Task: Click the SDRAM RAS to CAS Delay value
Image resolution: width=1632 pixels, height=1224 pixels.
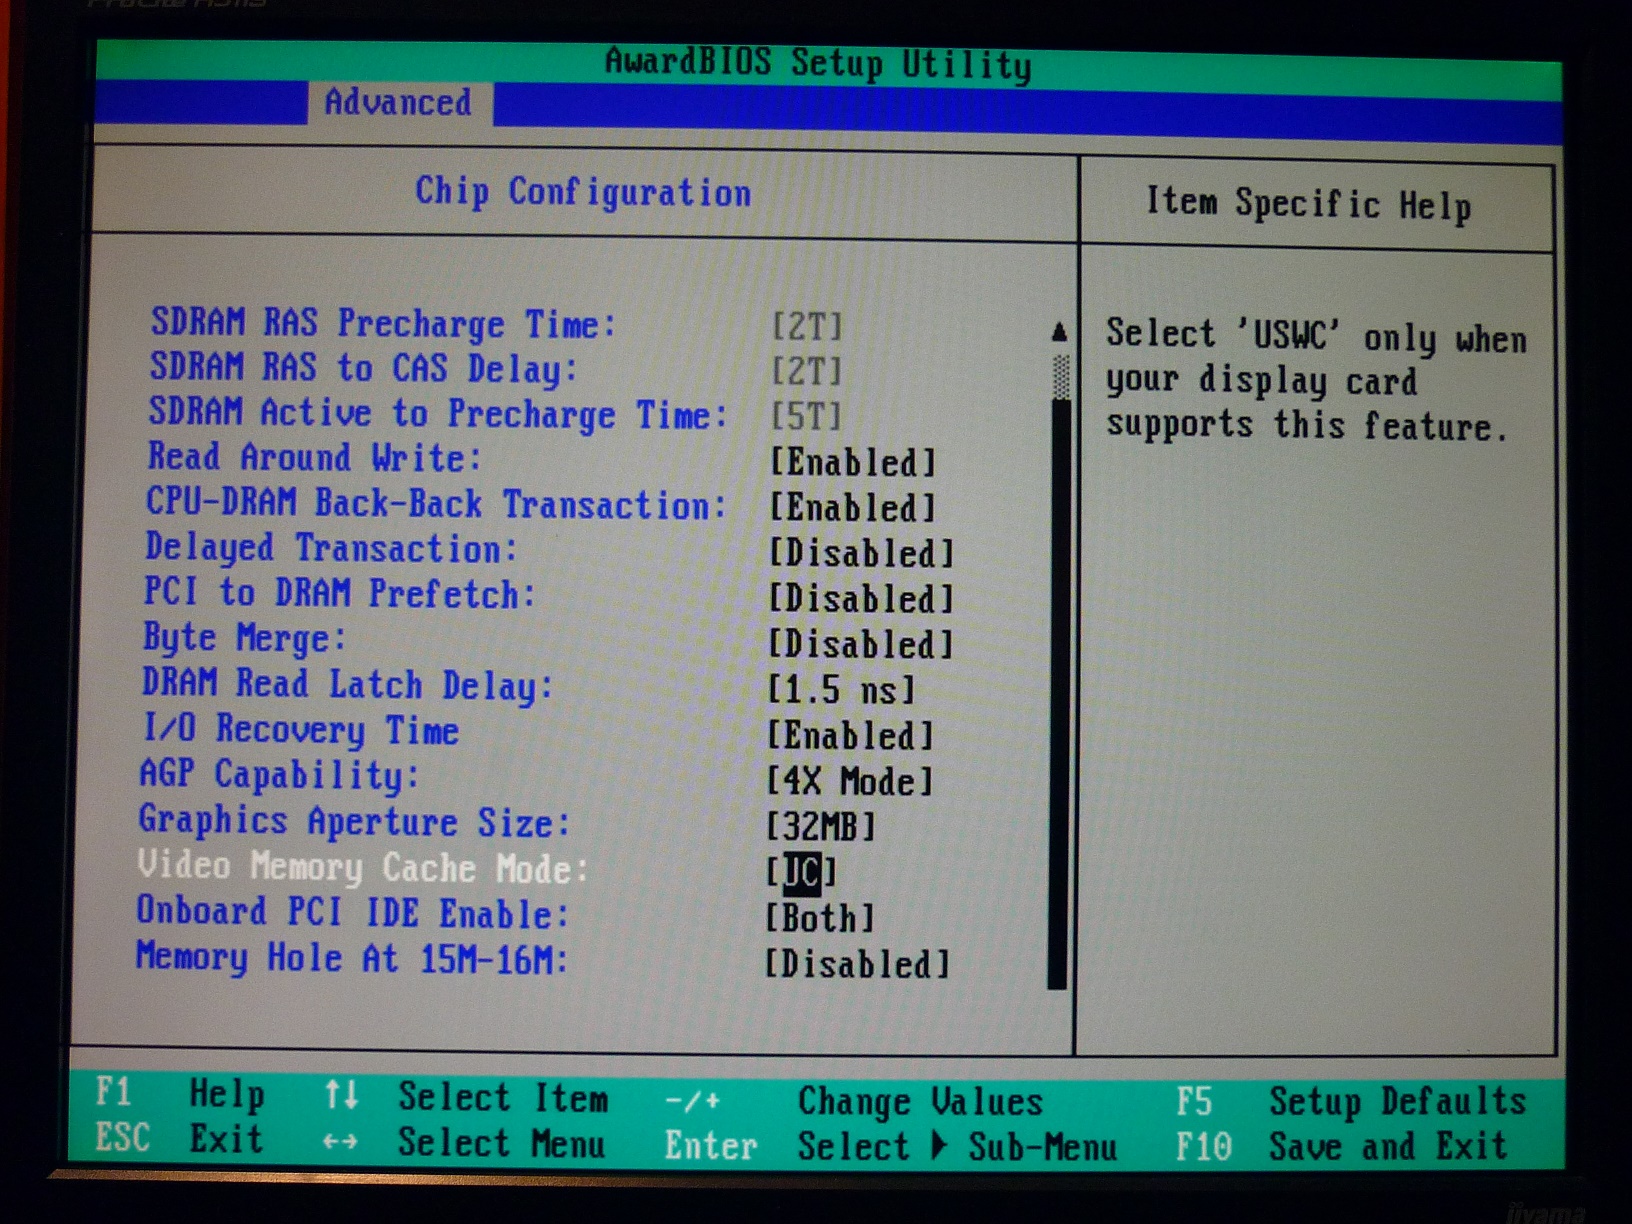Action: pyautogui.click(x=807, y=371)
